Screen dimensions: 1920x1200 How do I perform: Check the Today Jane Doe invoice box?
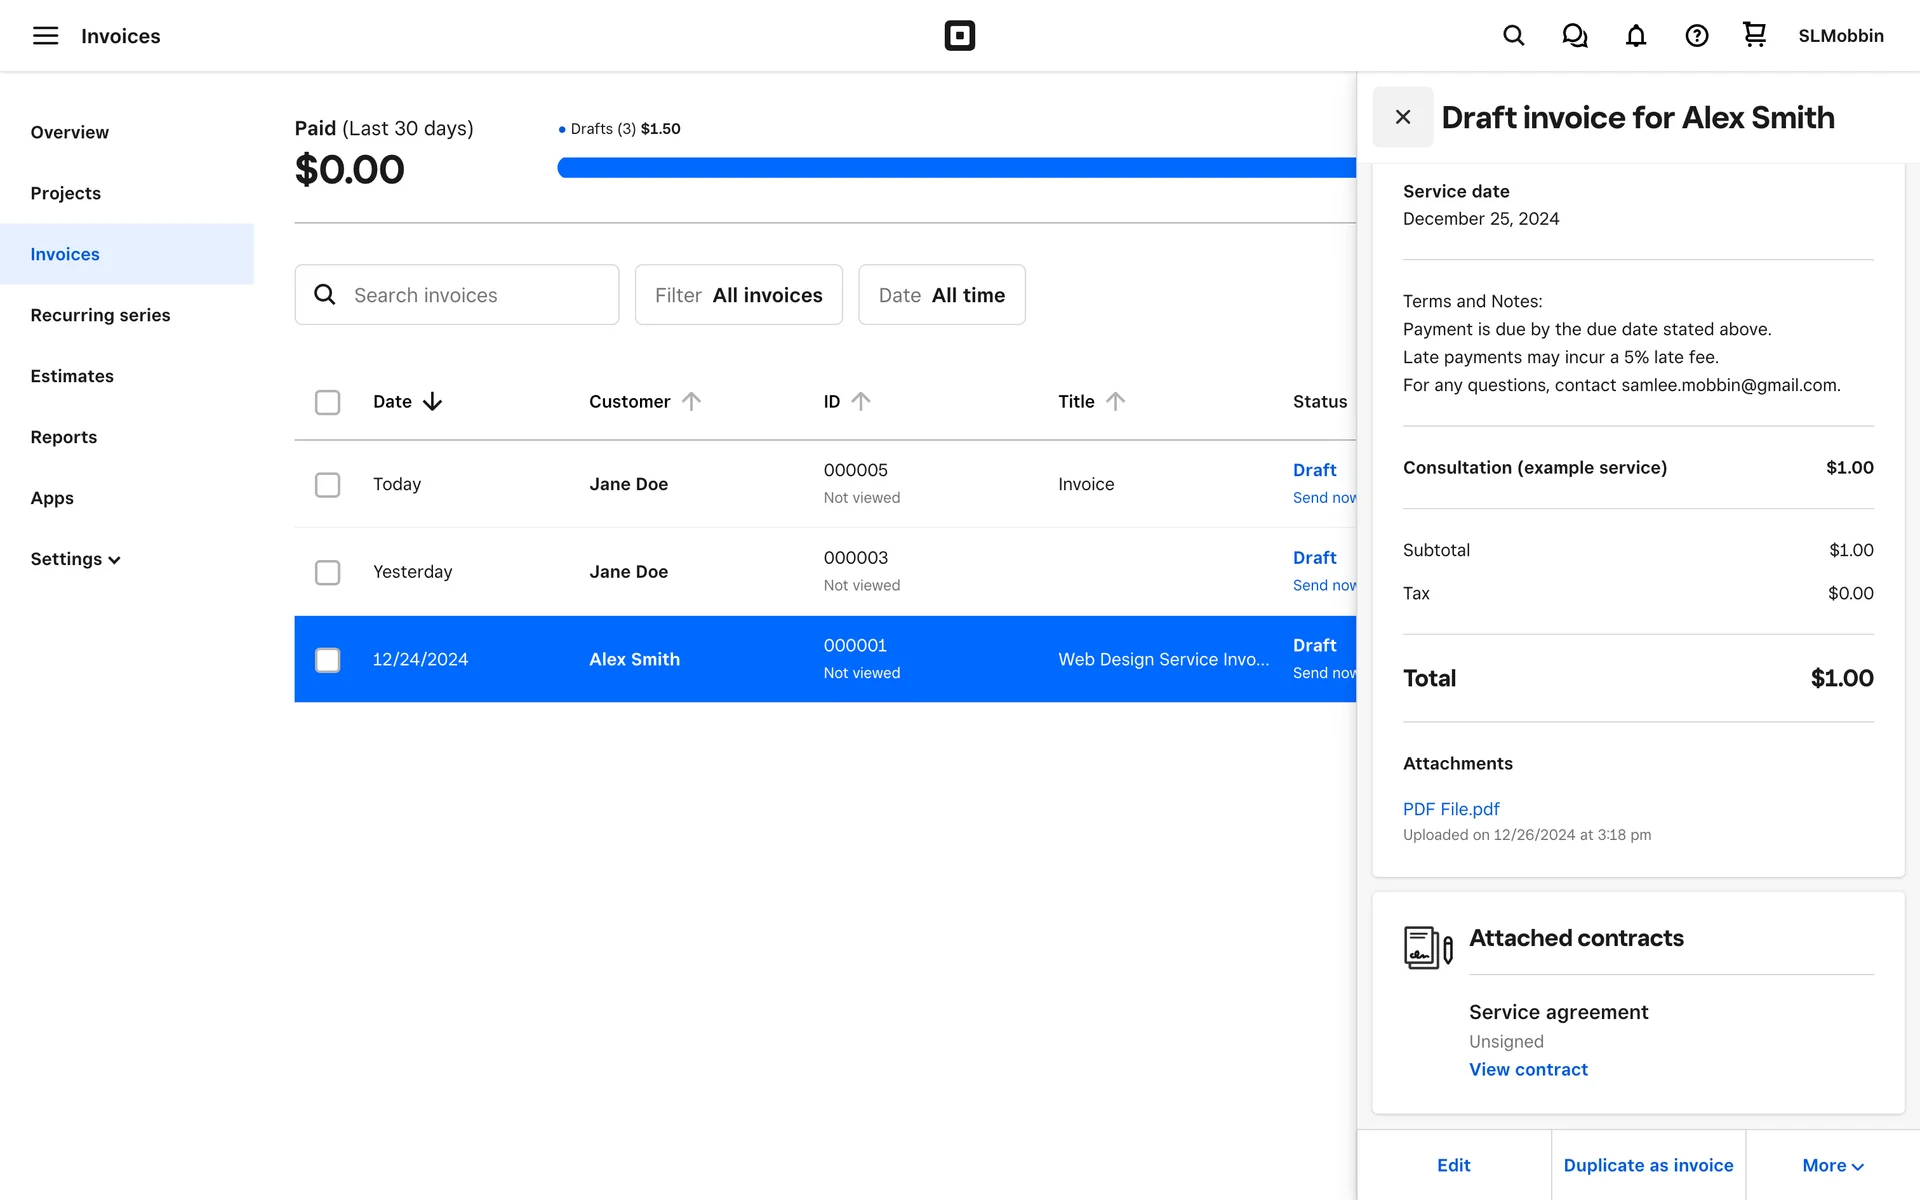tap(327, 485)
